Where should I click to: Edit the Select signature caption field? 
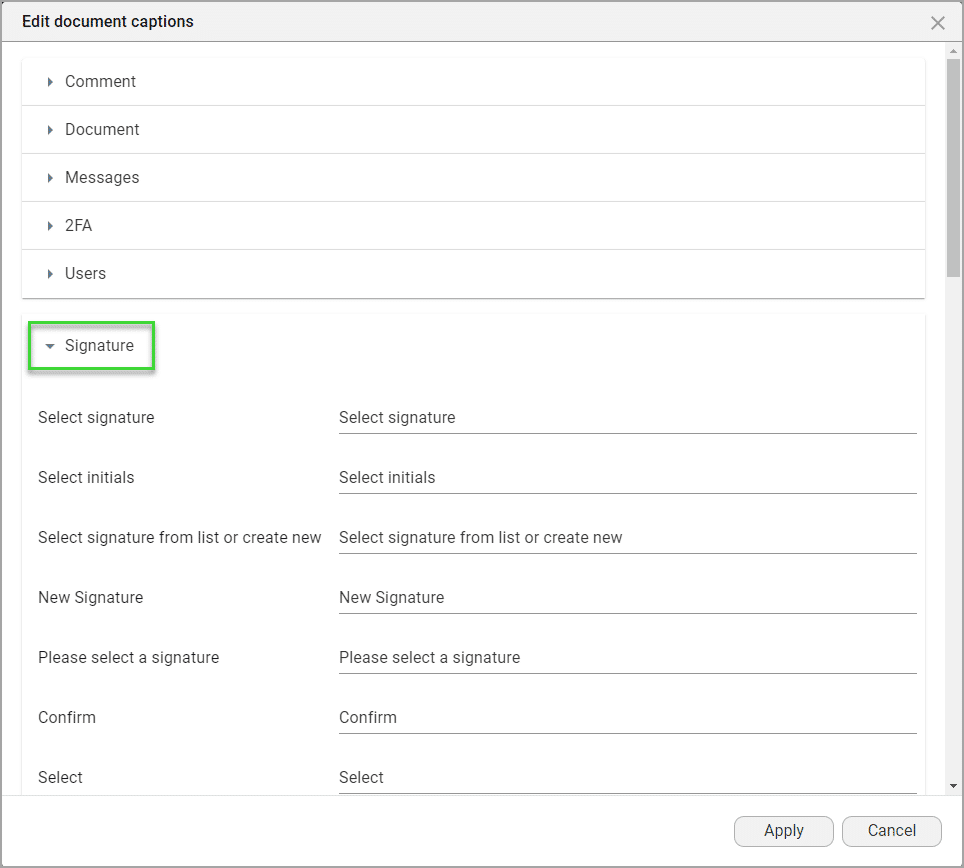[x=627, y=417]
